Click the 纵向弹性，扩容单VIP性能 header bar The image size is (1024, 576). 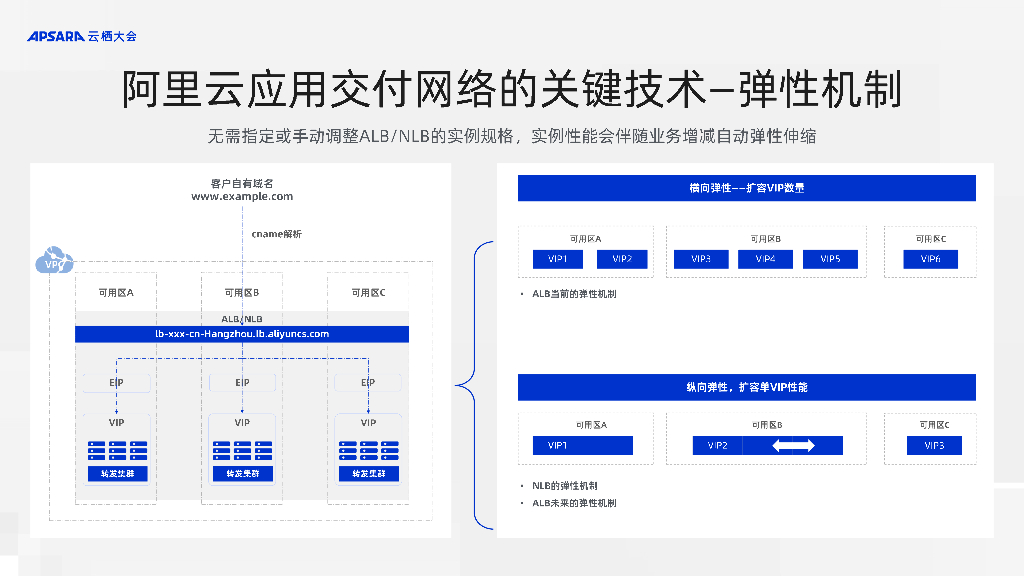point(746,387)
